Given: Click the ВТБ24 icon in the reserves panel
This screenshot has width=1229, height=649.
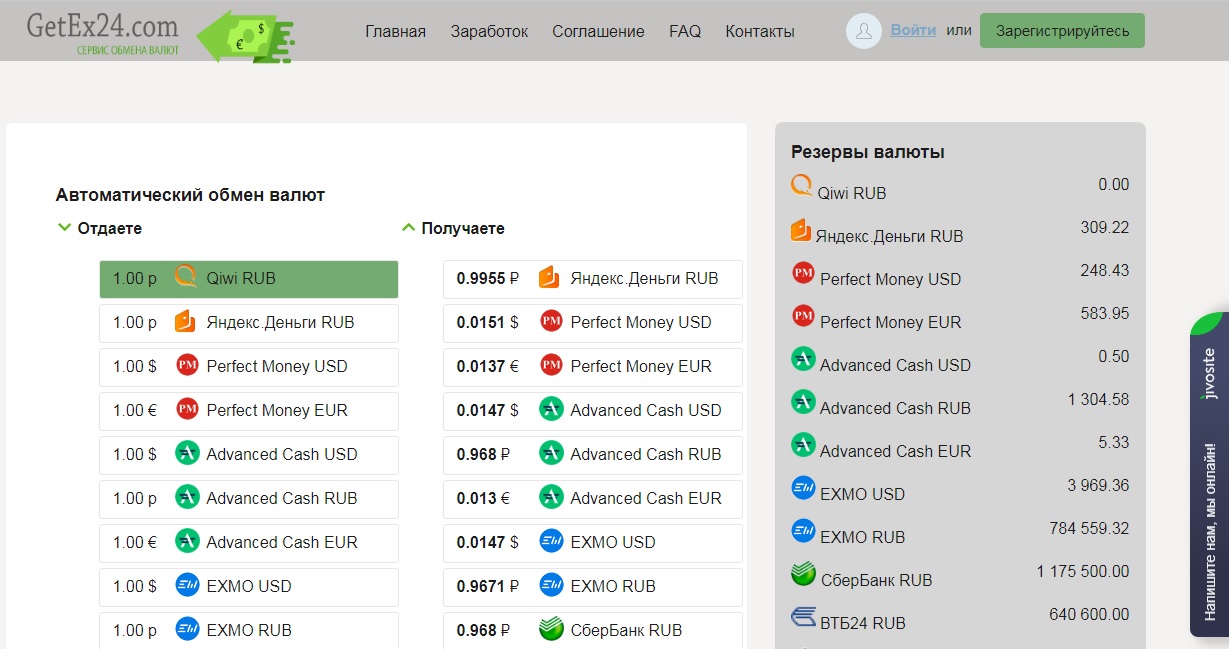Looking at the screenshot, I should pyautogui.click(x=803, y=618).
